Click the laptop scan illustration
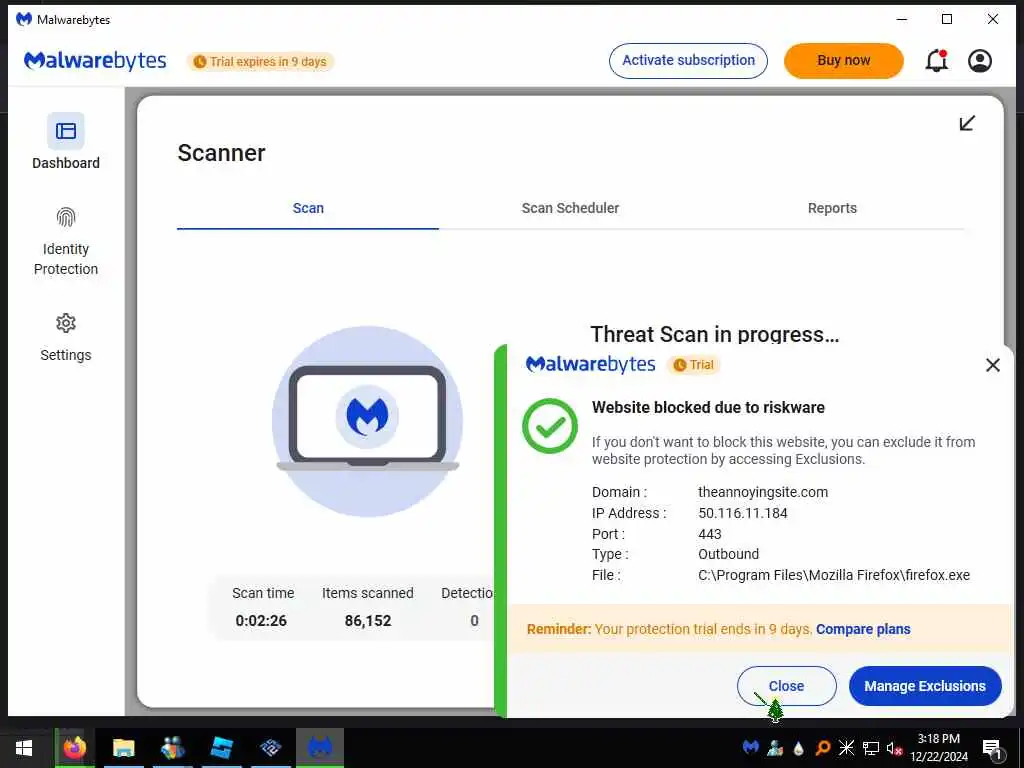 coord(368,421)
